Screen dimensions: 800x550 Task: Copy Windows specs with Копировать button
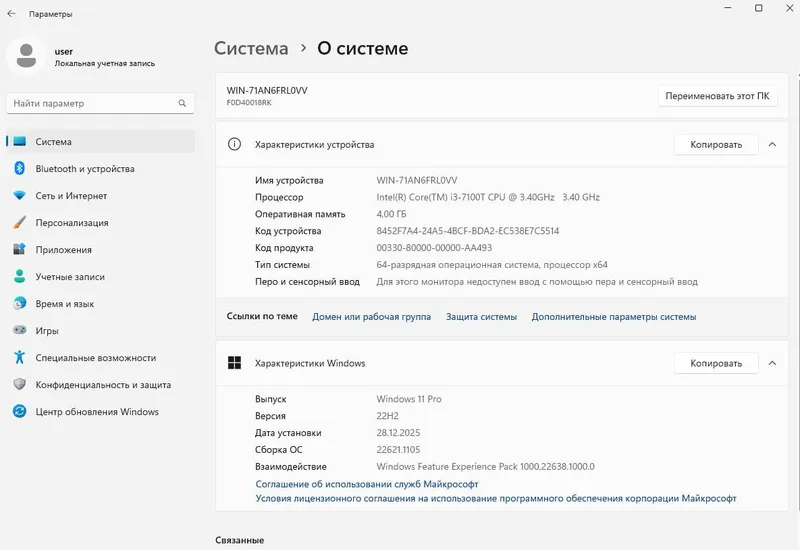click(x=716, y=363)
